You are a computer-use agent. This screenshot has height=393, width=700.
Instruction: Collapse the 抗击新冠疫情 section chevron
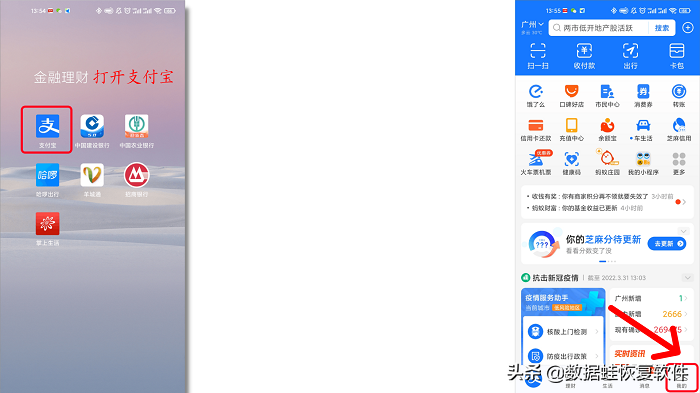point(688,278)
